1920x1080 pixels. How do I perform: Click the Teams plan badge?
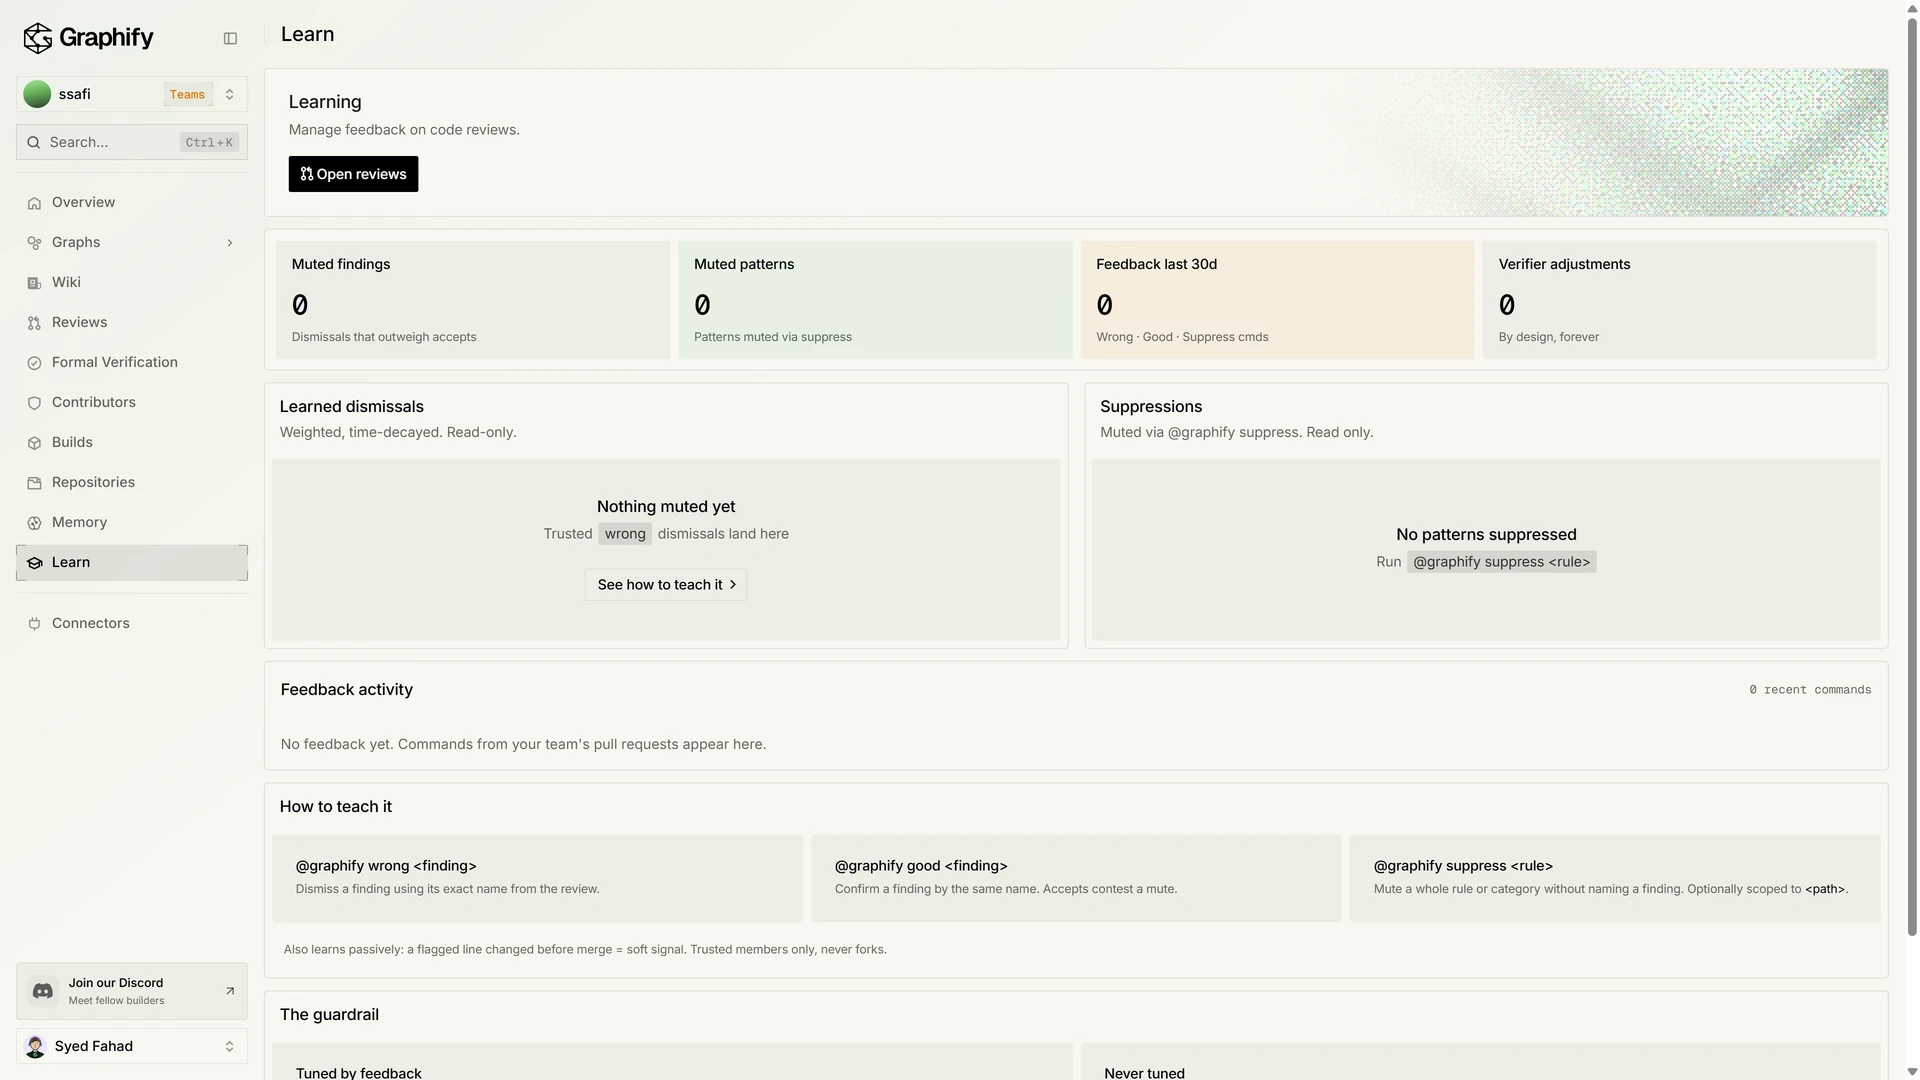click(x=188, y=94)
